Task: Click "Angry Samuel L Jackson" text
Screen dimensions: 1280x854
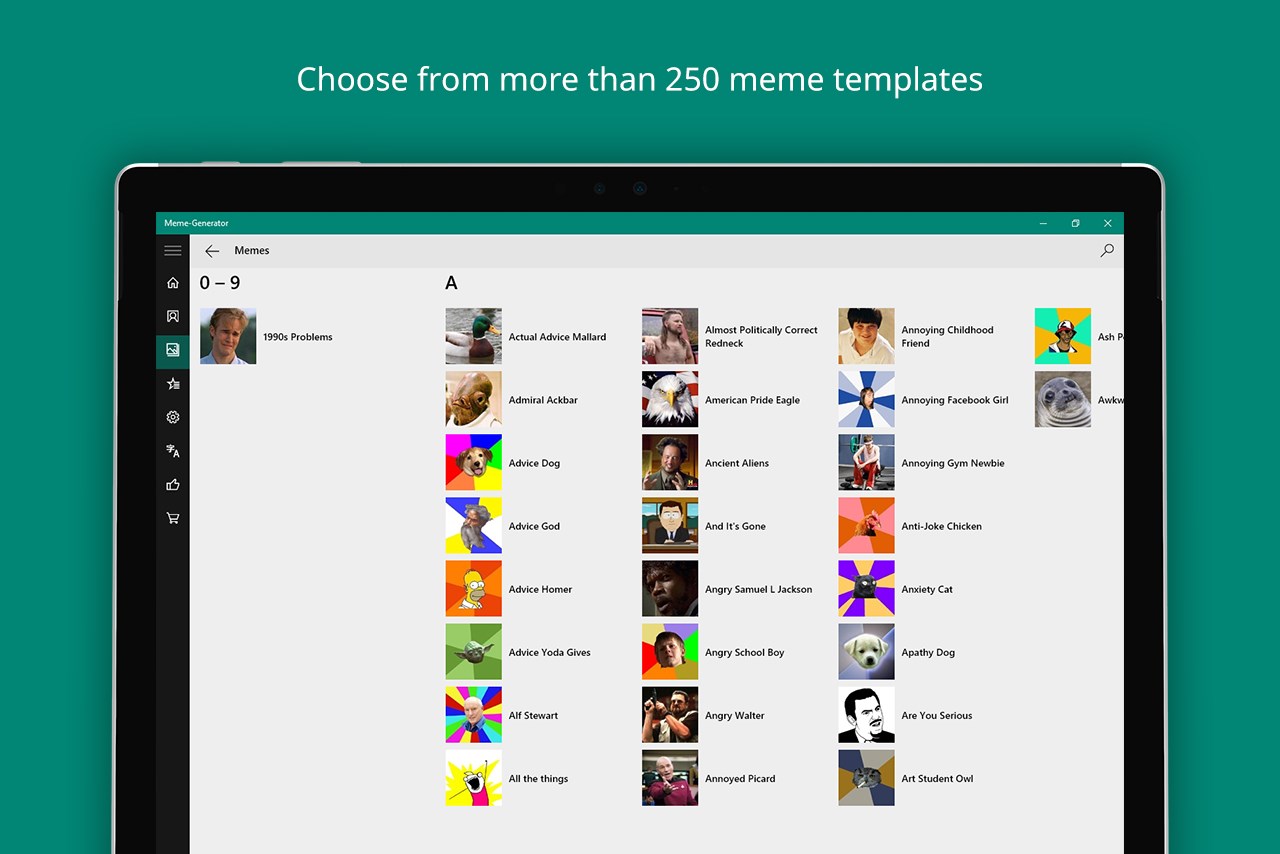Action: tap(759, 589)
